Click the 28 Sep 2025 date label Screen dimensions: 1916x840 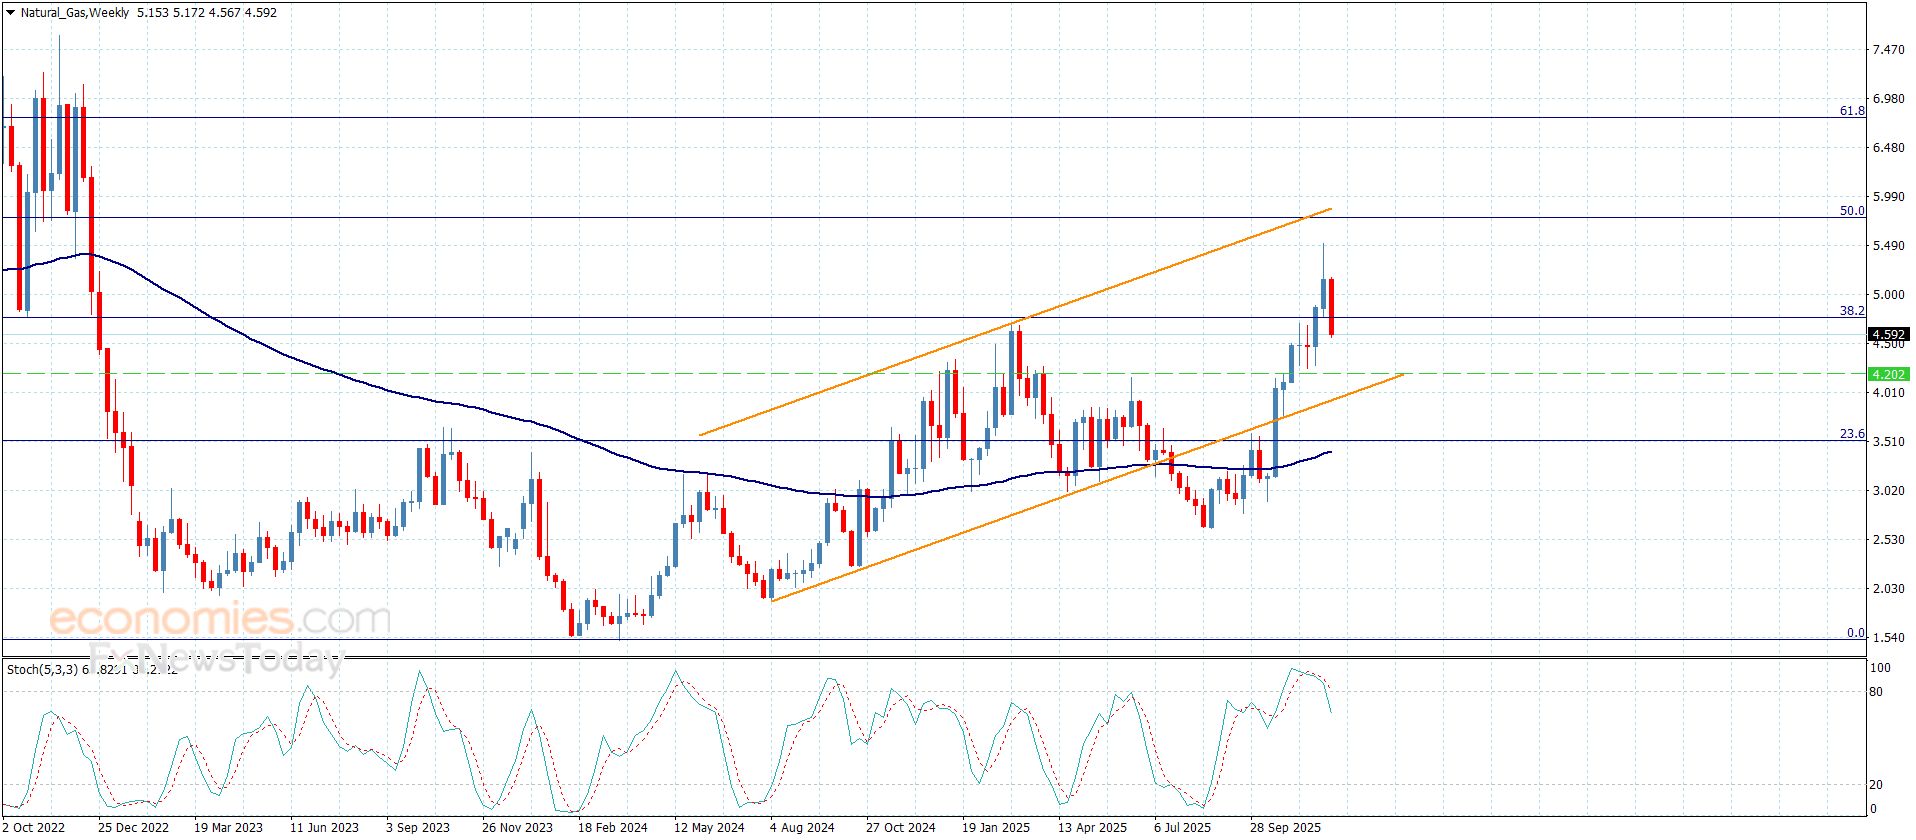click(1285, 827)
